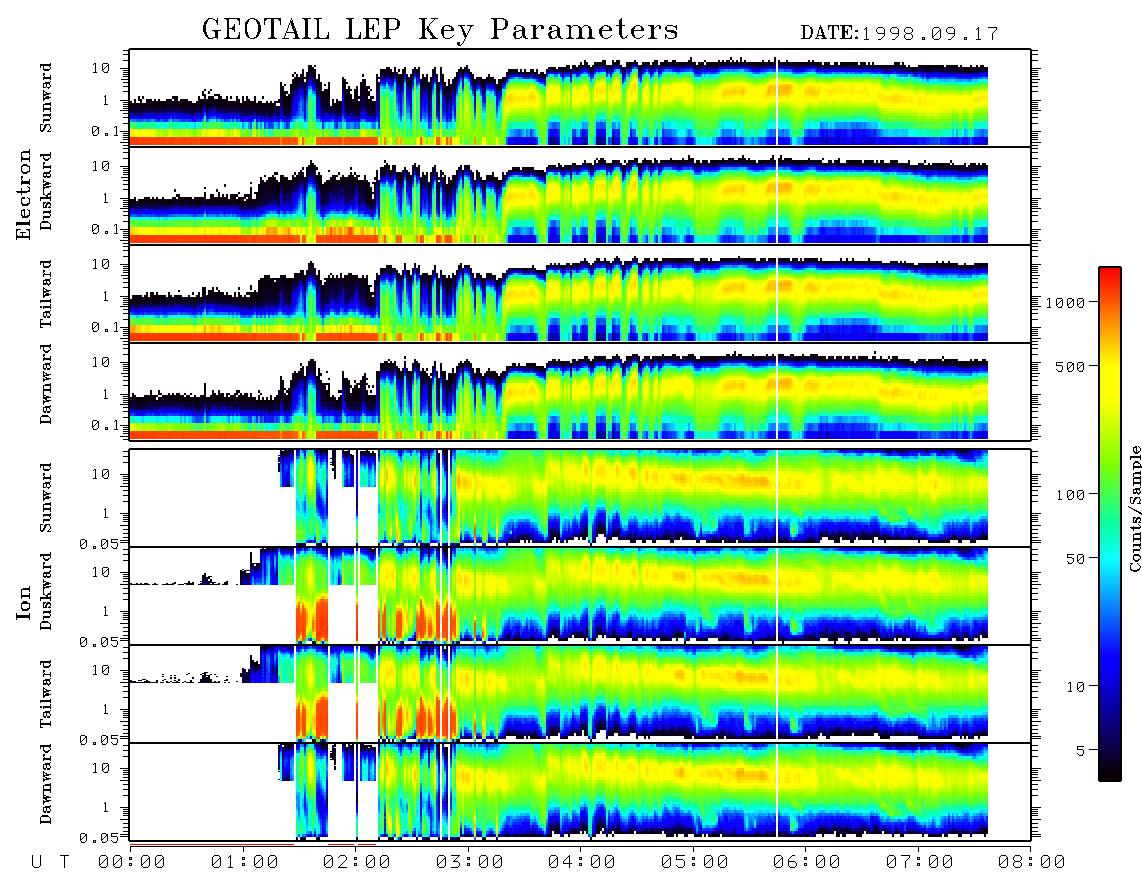Select the 04:00 time tick label
The width and height of the screenshot is (1142, 880).
point(582,863)
